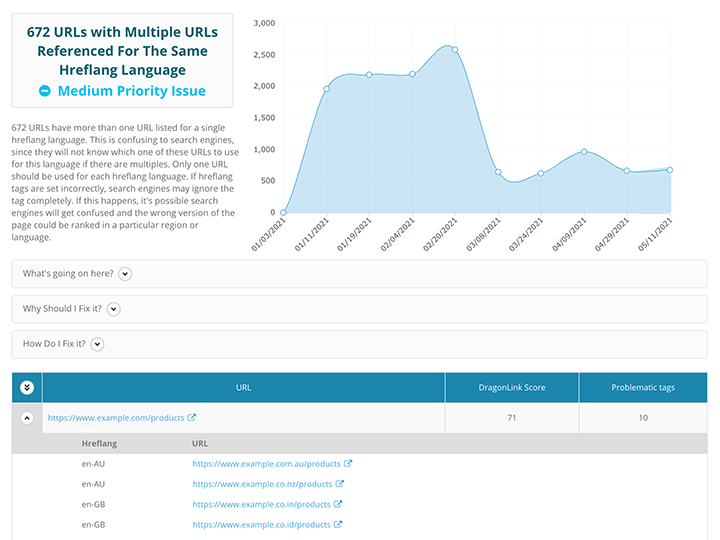Expand "Why Should I Fix it?" section
Image resolution: width=720 pixels, height=540 pixels.
tap(114, 309)
